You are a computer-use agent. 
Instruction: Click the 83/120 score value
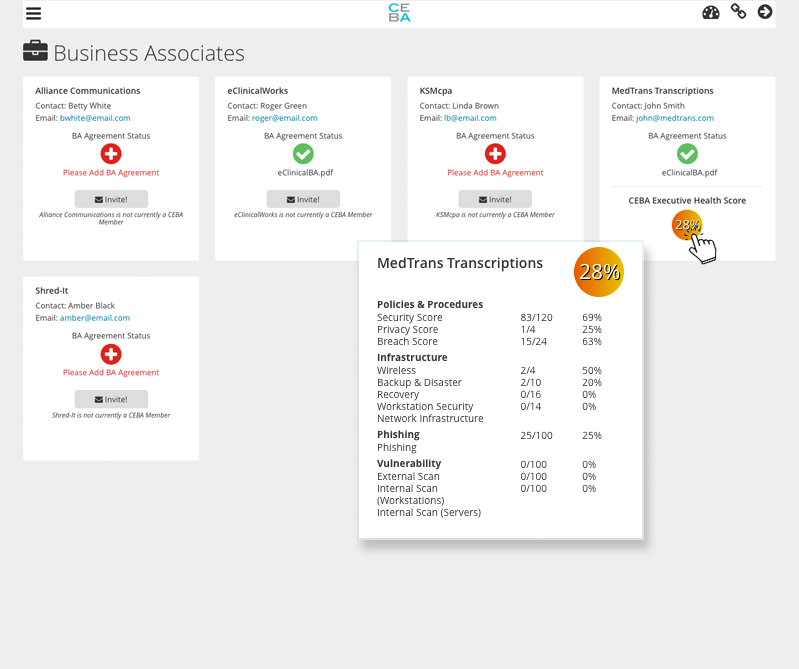(x=536, y=317)
